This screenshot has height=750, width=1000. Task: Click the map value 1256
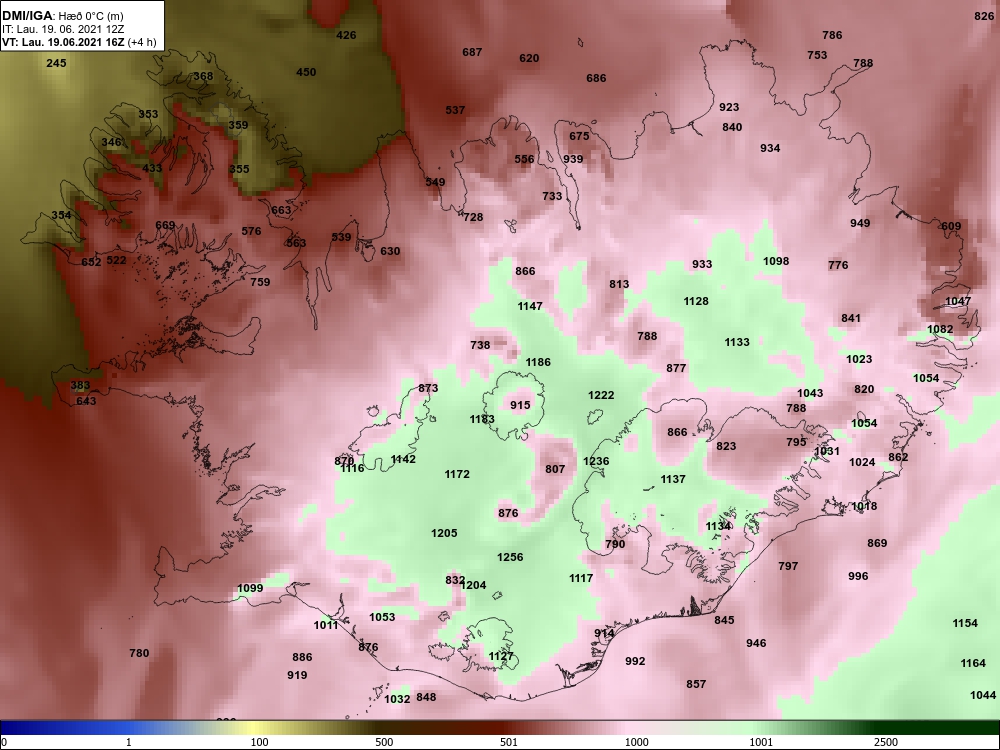click(510, 557)
